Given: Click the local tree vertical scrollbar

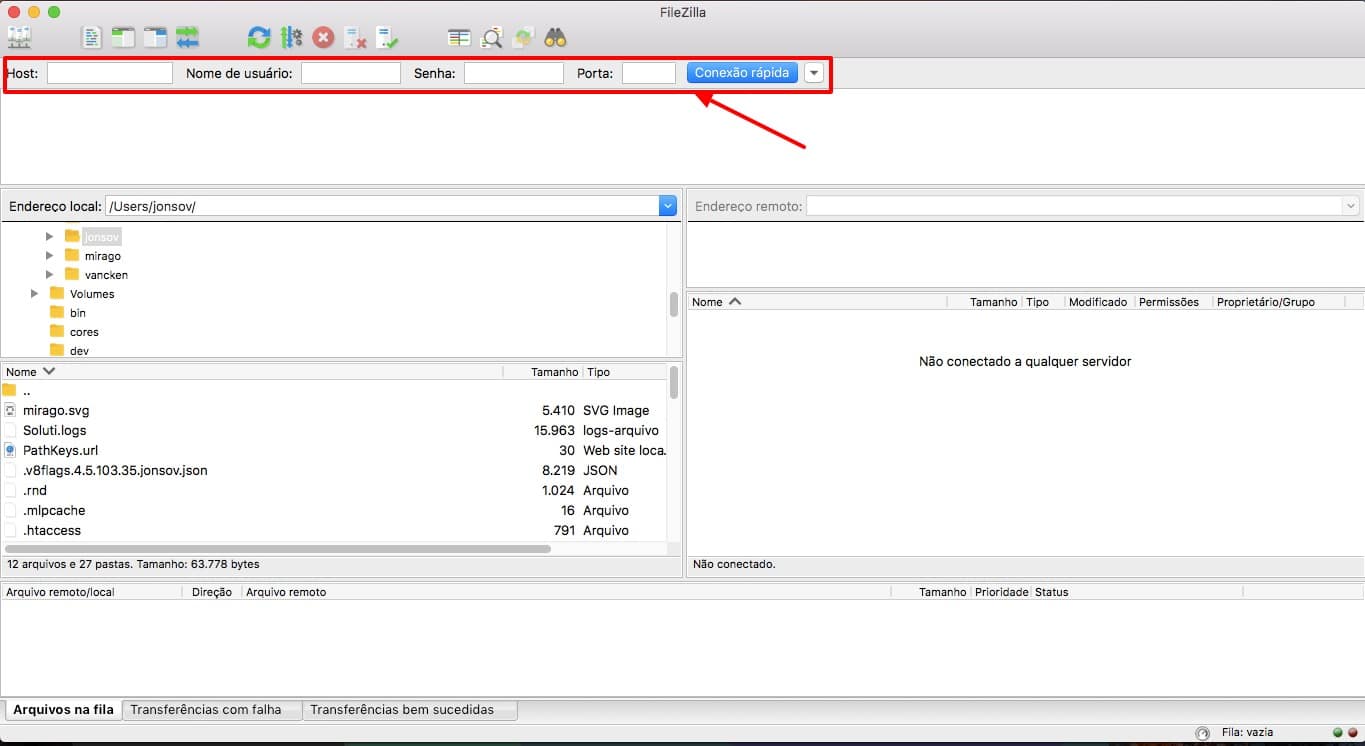Looking at the screenshot, I should pos(674,304).
